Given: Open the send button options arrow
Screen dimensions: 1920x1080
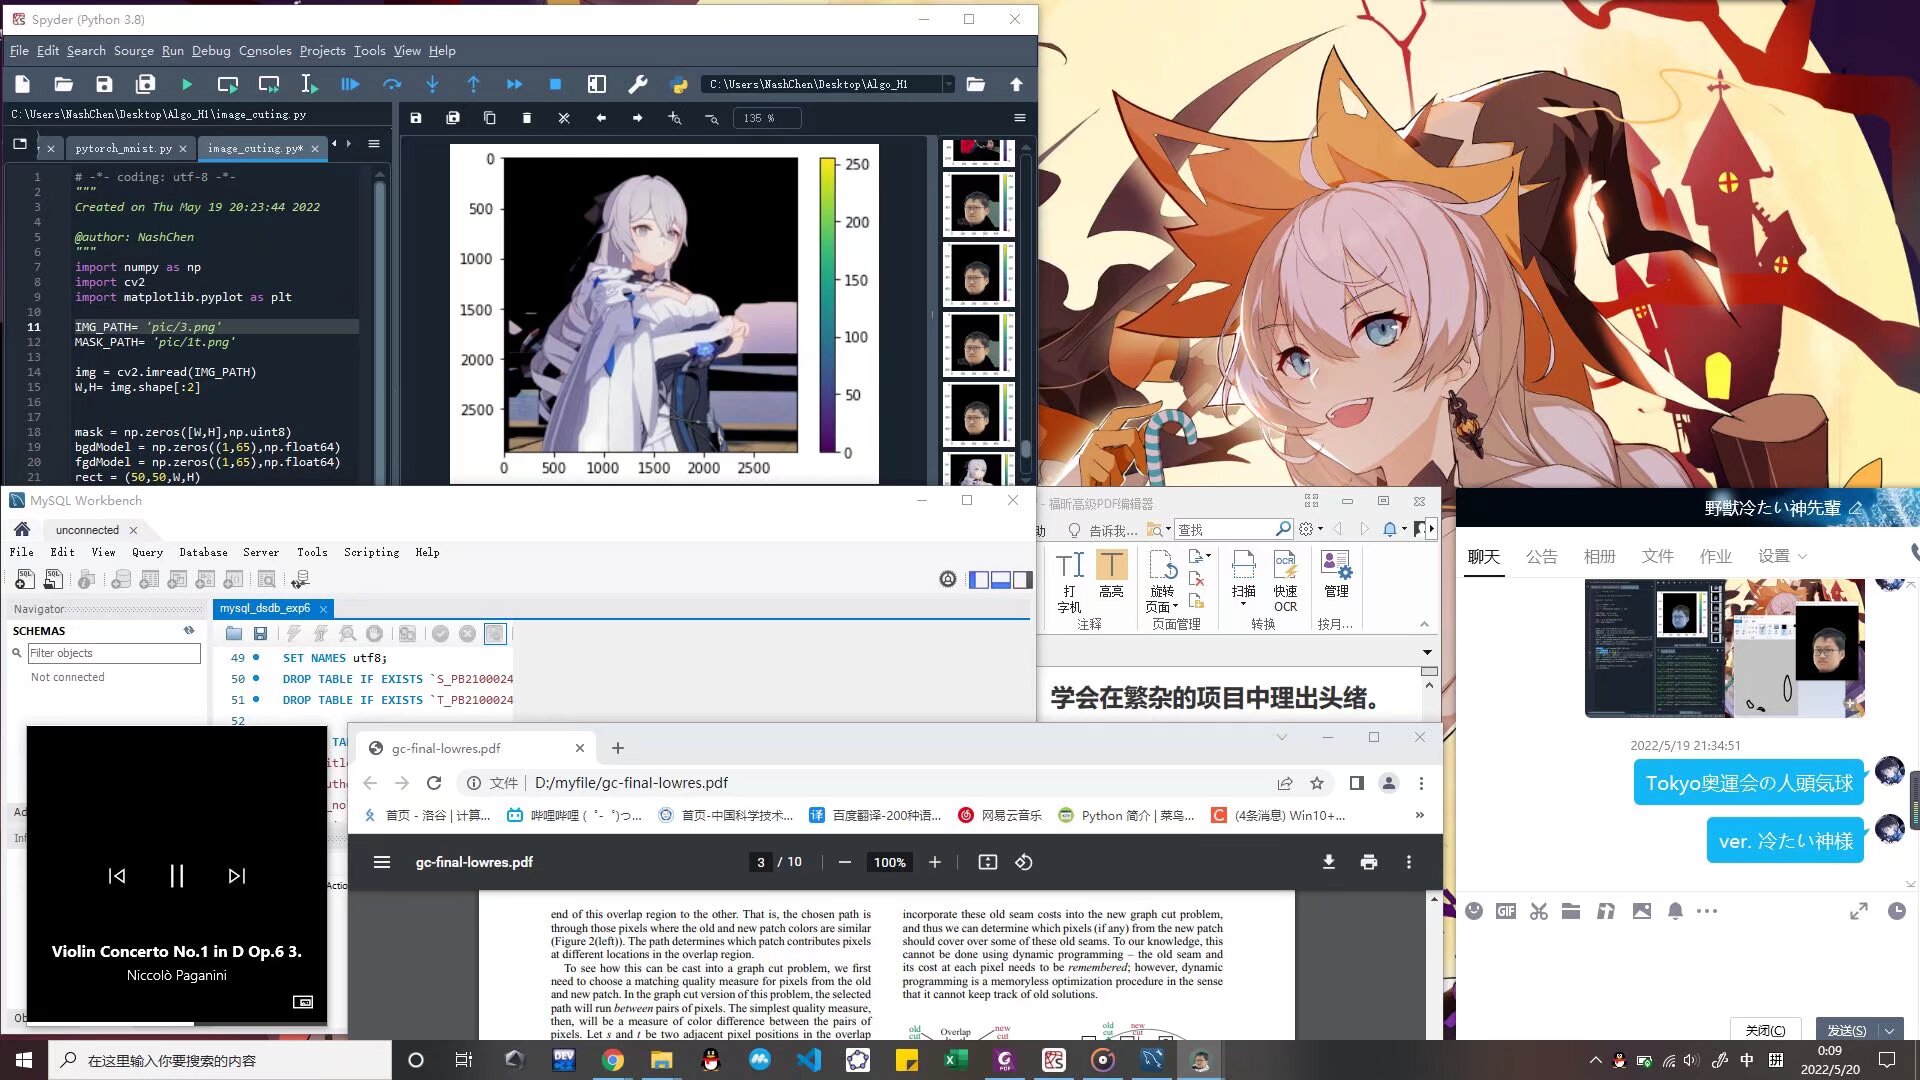Looking at the screenshot, I should 1890,1030.
